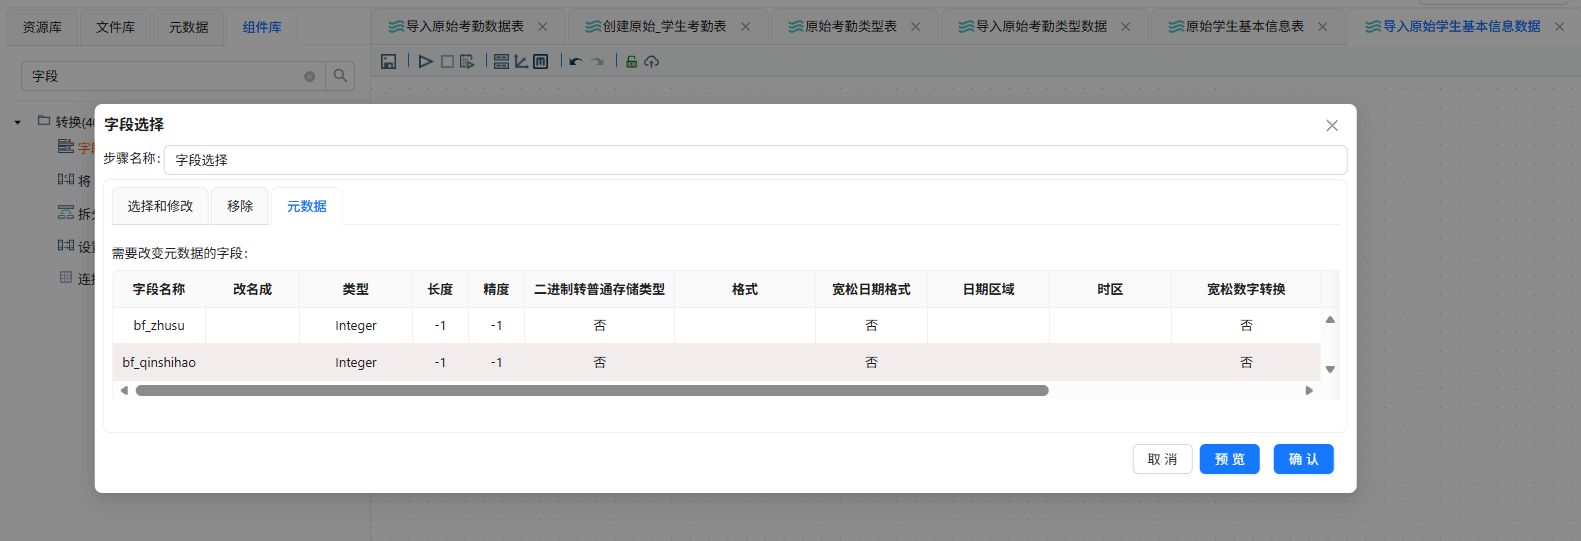Click the horizontal scrollbar thumb in the table
Viewport: 1581px width, 541px height.
592,391
